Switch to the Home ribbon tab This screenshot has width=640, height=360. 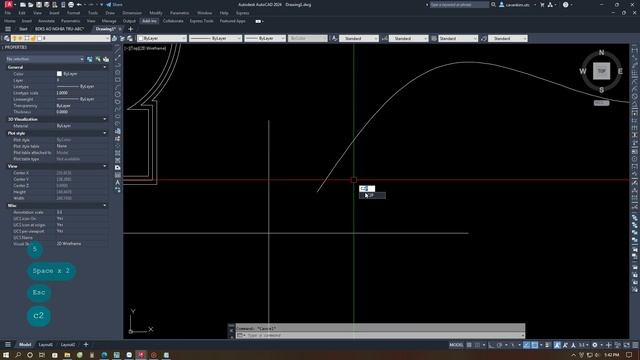click(10, 21)
